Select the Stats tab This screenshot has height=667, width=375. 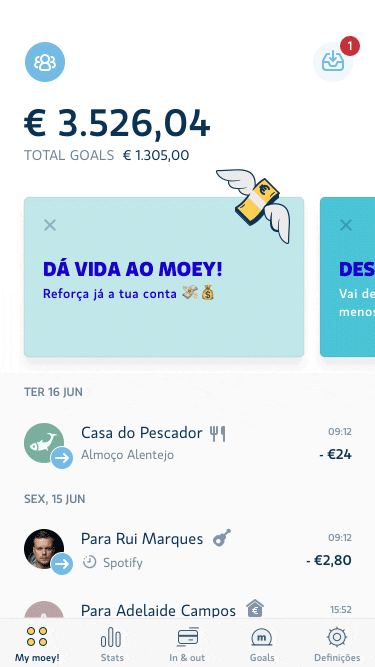click(112, 644)
